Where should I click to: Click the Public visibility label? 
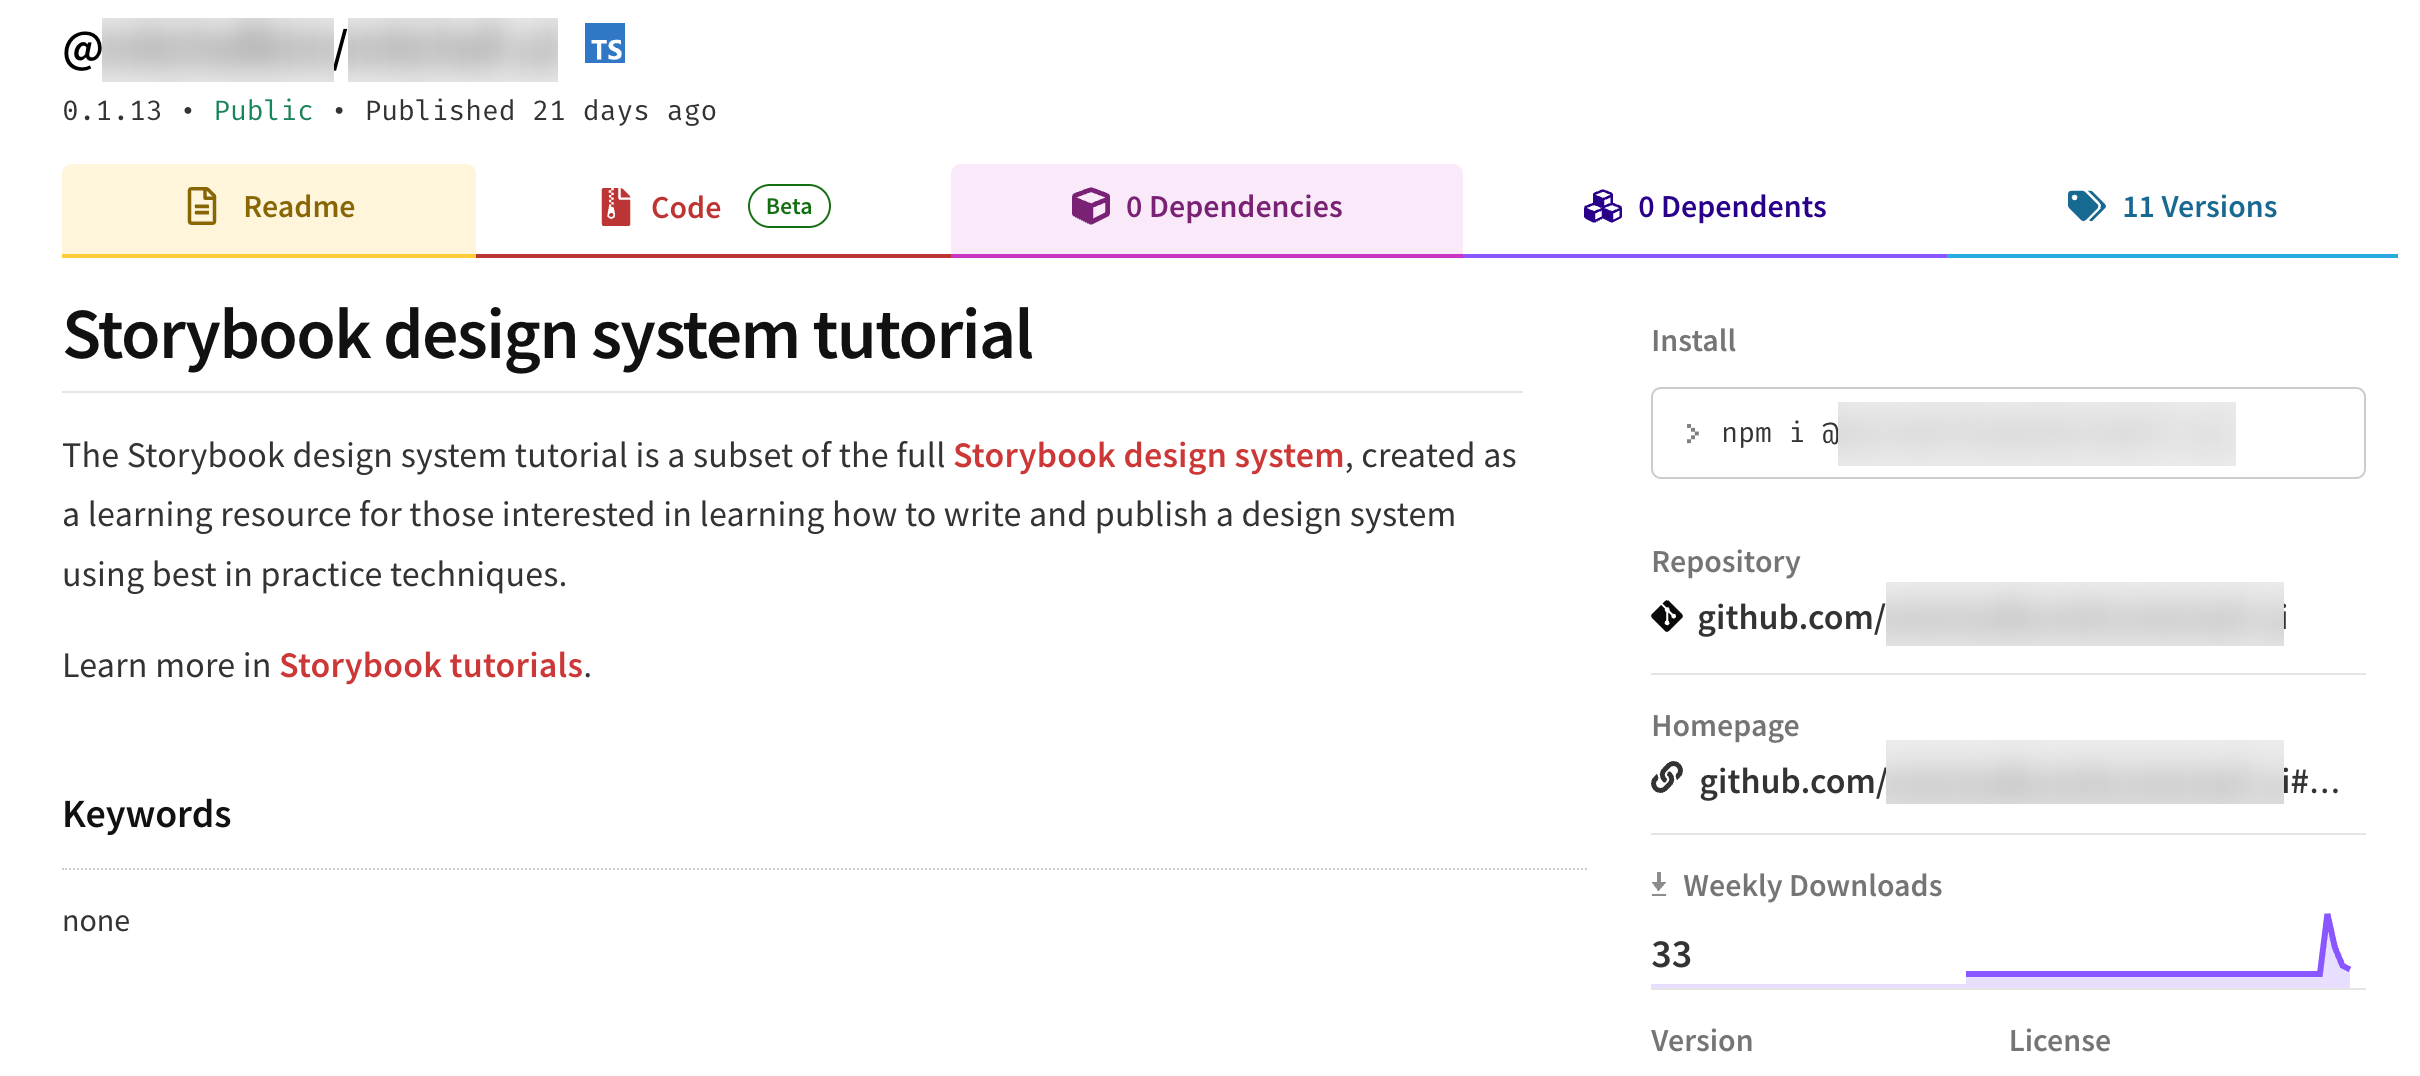[x=263, y=110]
